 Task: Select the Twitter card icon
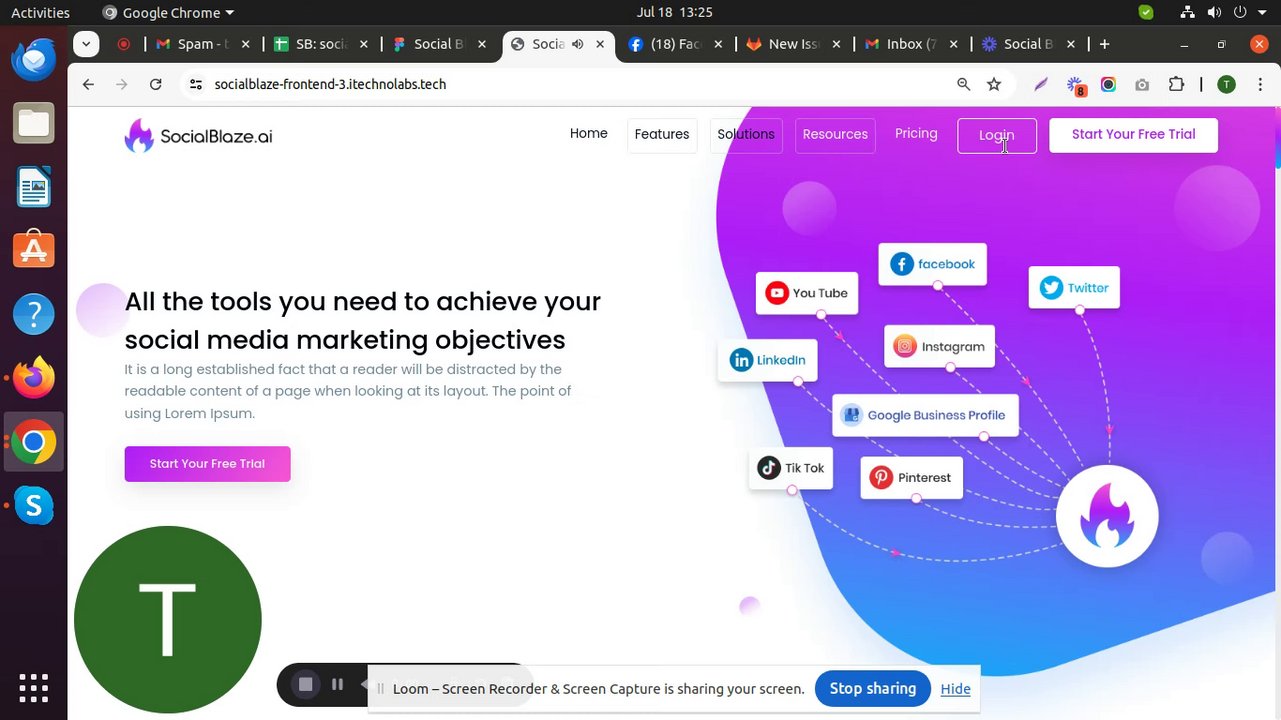[1051, 288]
